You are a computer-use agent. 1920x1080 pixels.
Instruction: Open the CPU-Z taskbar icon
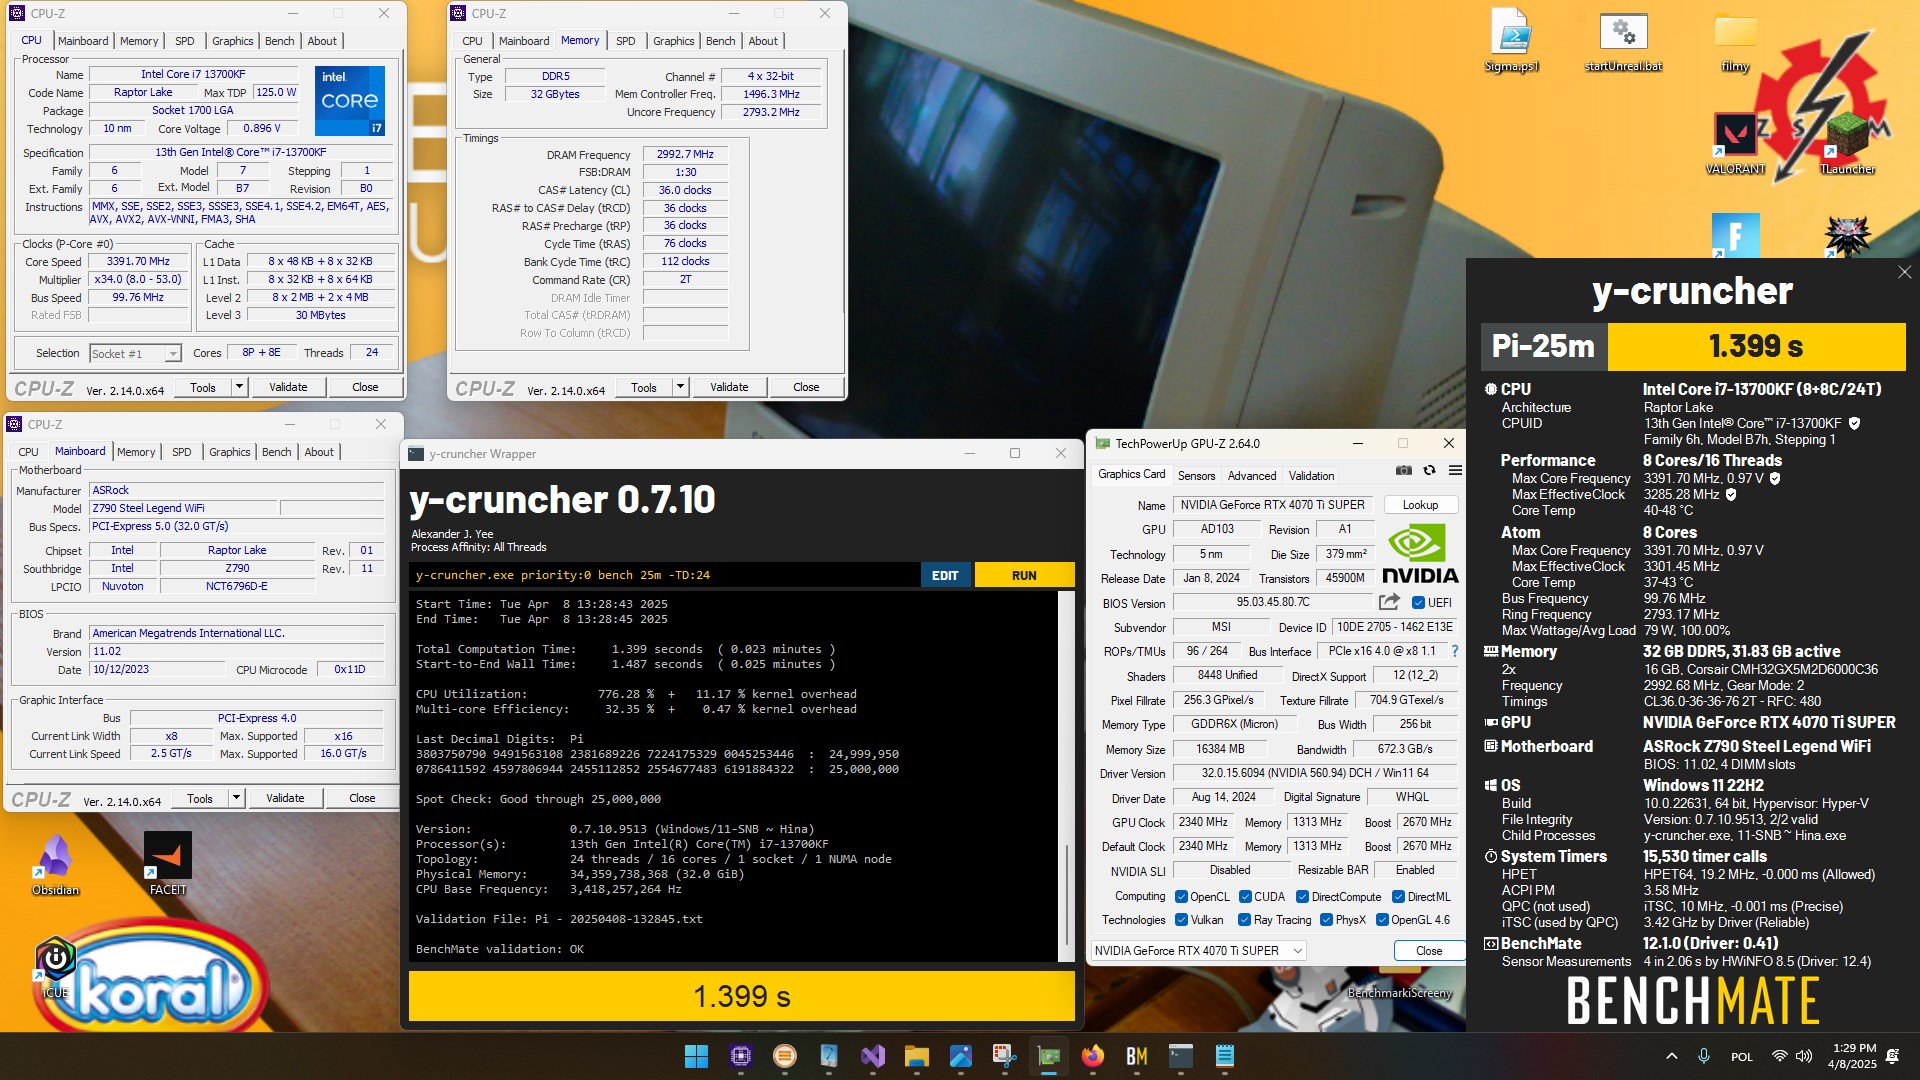(740, 1056)
